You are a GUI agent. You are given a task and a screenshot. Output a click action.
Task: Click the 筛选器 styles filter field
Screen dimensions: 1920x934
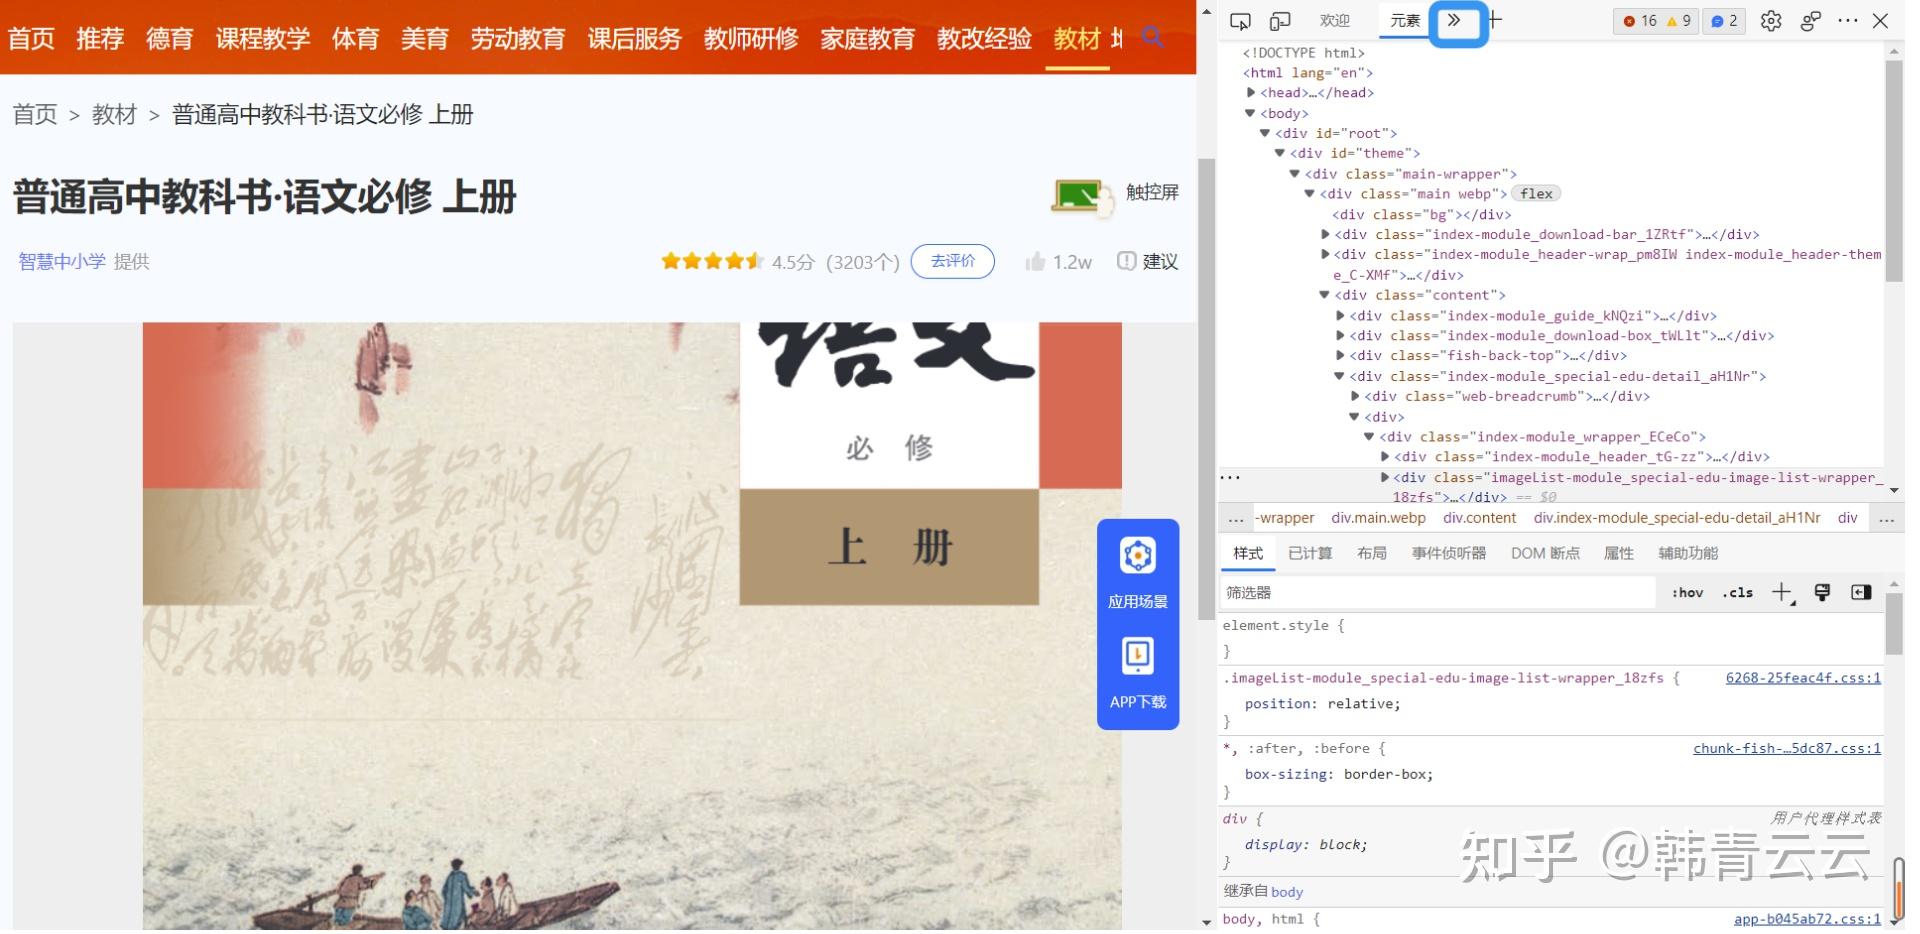pos(1438,593)
